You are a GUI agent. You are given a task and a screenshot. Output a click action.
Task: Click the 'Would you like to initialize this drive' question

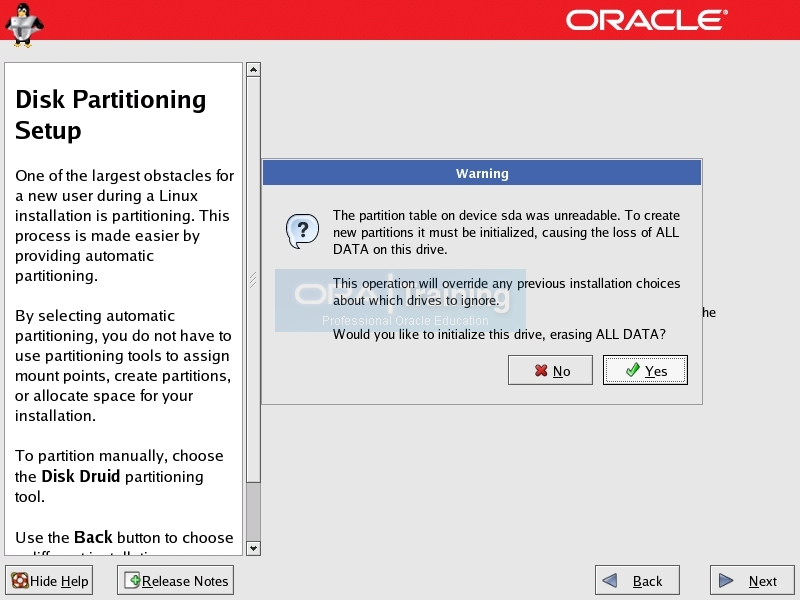pos(499,334)
